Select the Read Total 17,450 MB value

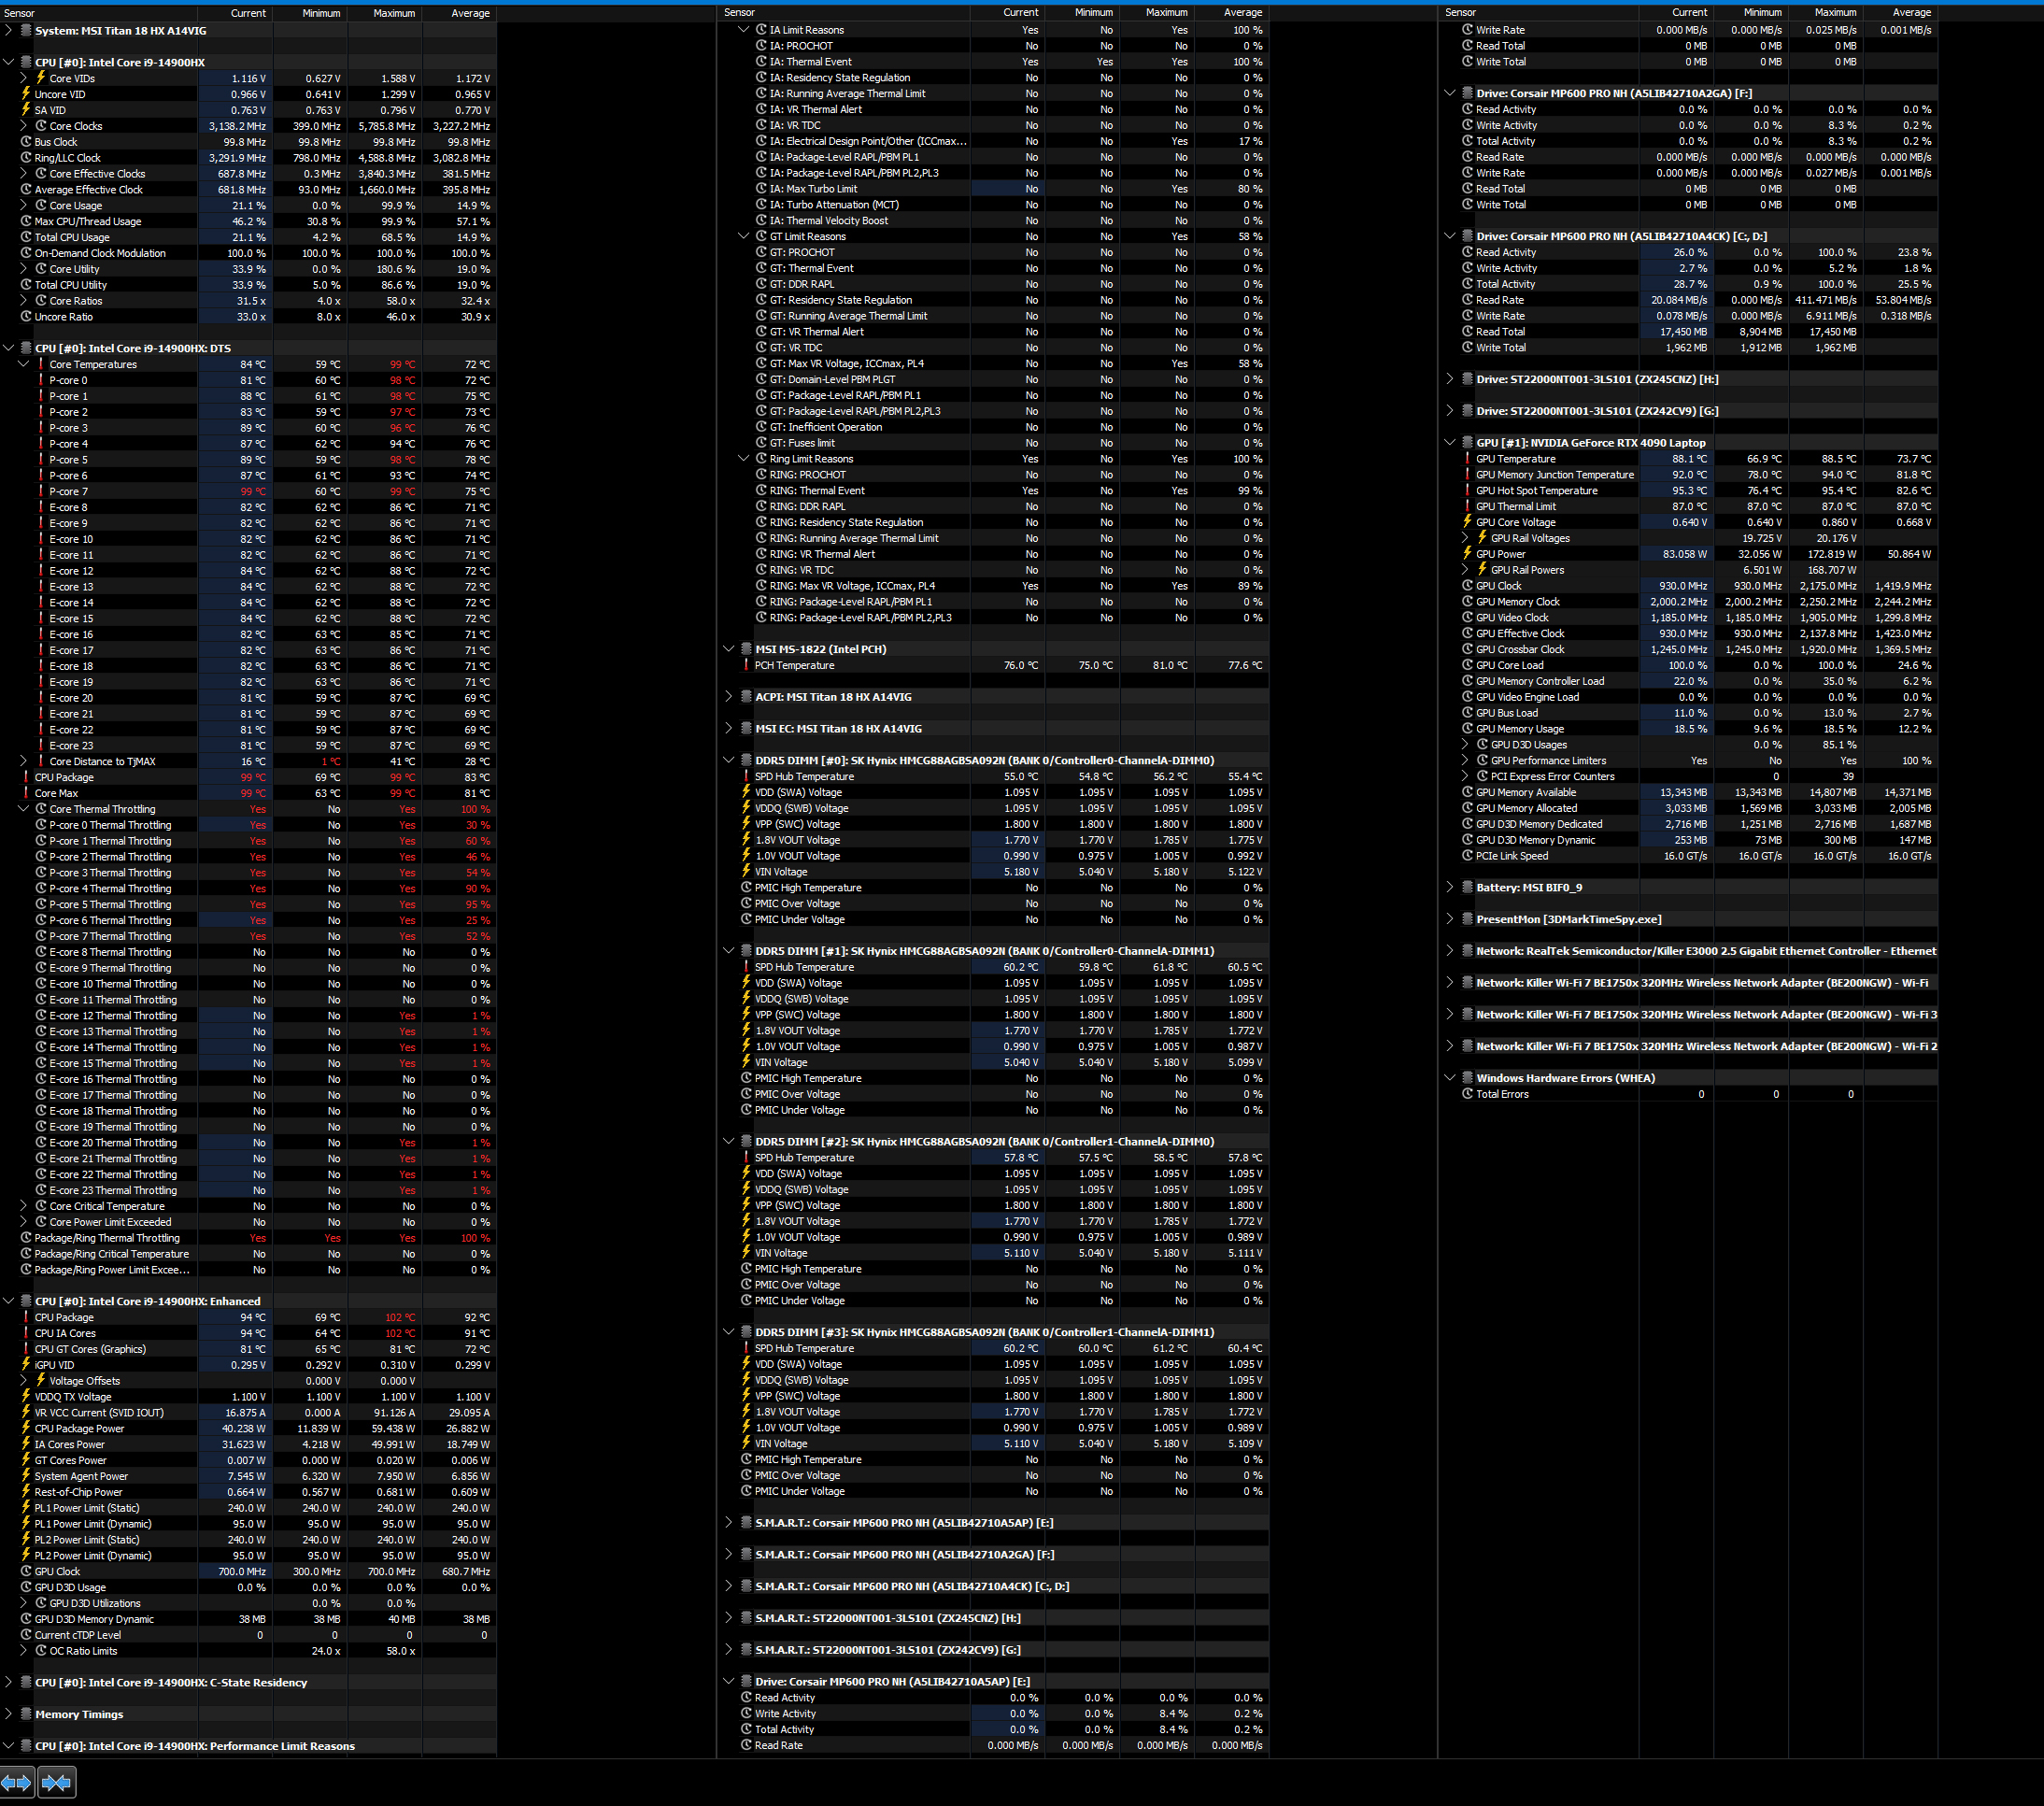click(x=1683, y=332)
